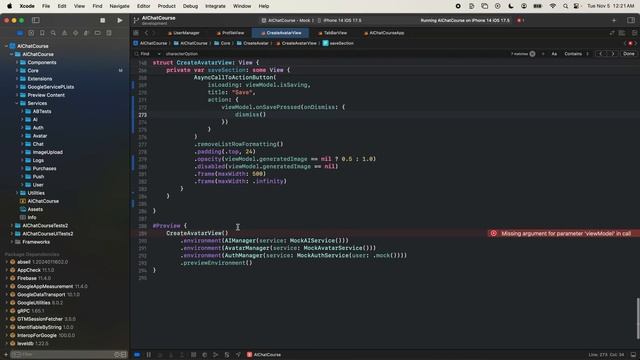This screenshot has width=640, height=360.
Task: Open the project navigator folder icon
Action: (x=20, y=33)
